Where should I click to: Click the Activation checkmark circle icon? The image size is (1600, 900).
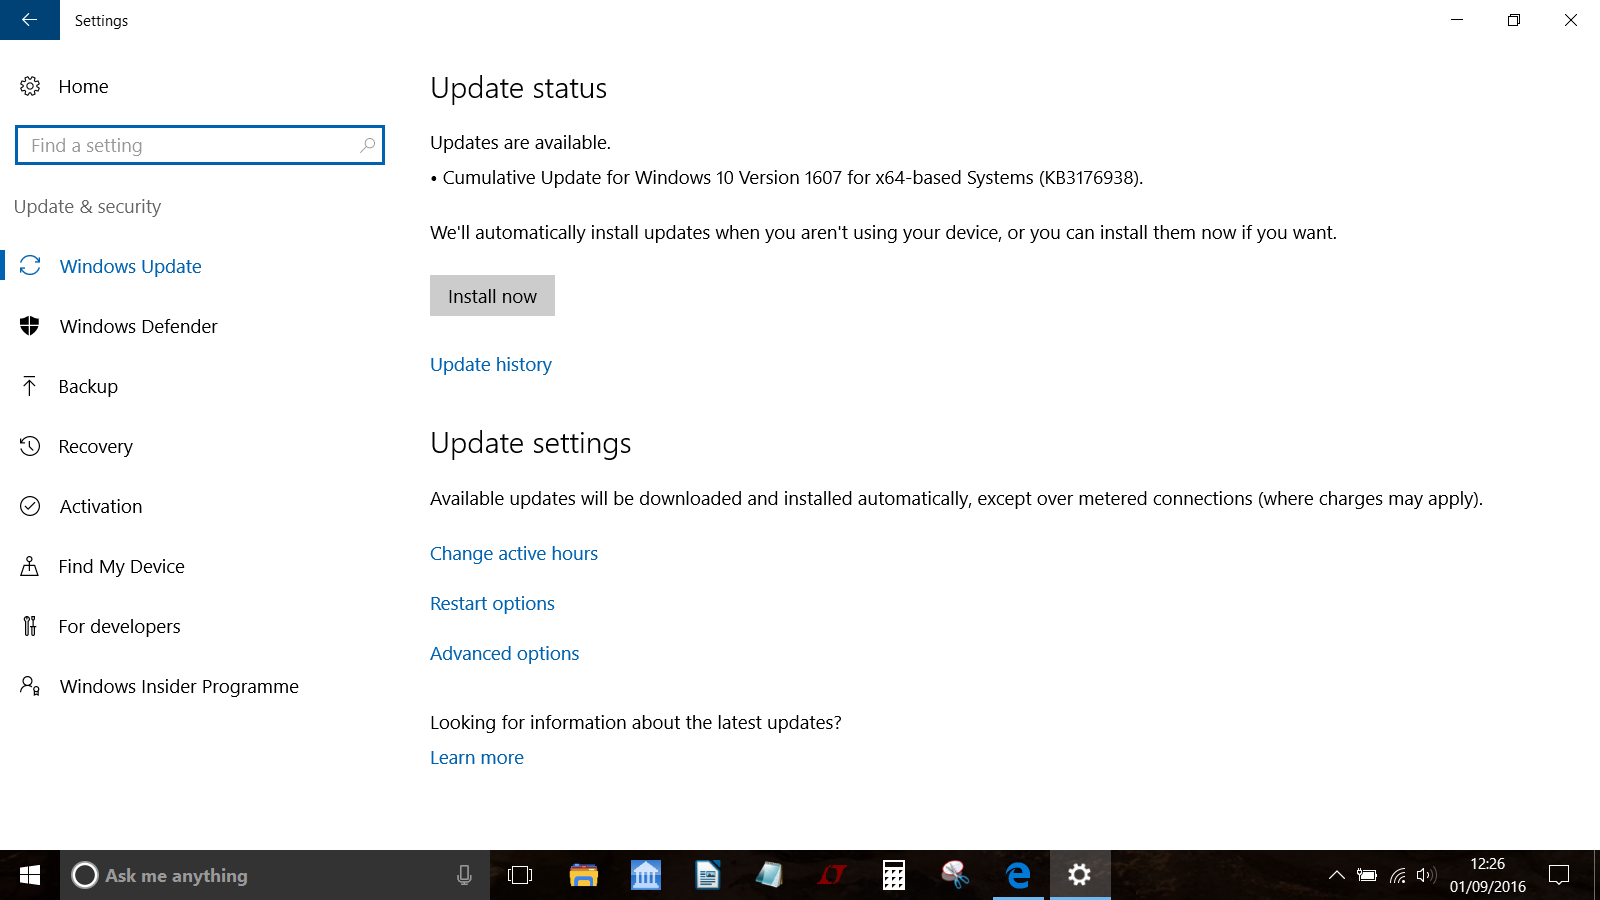[30, 506]
